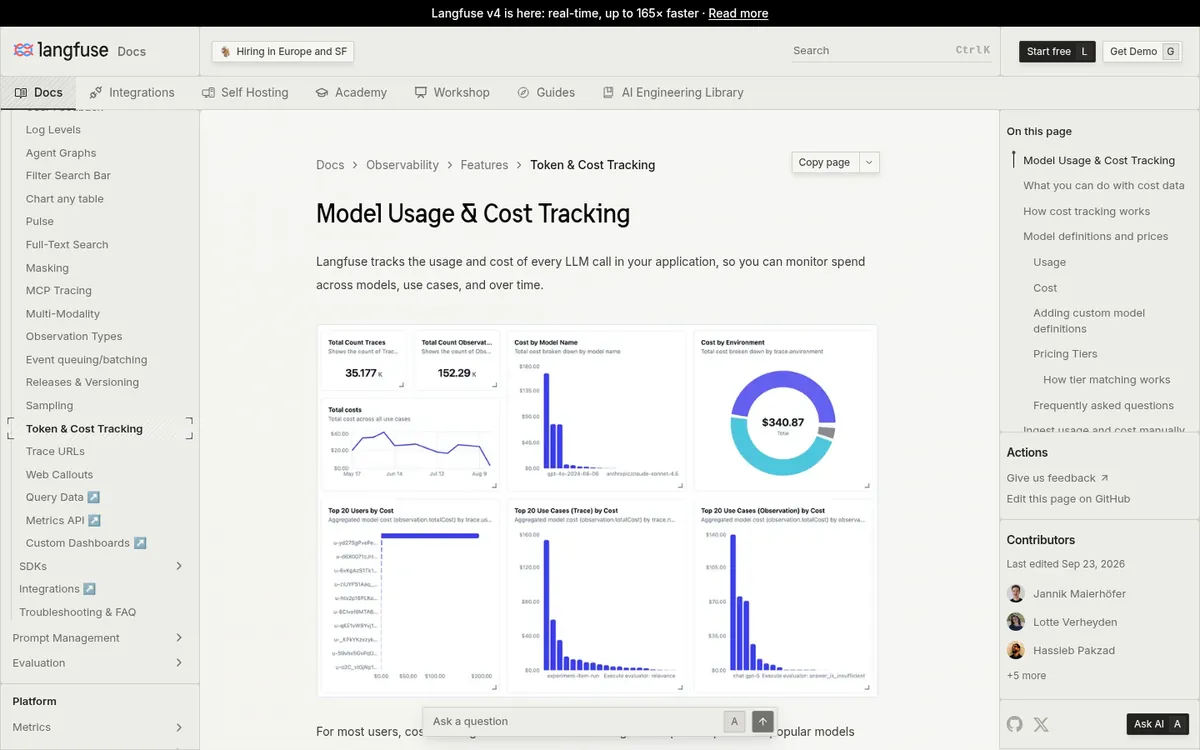Open Filter Search Bar in sidebar
This screenshot has width=1200, height=750.
point(68,176)
